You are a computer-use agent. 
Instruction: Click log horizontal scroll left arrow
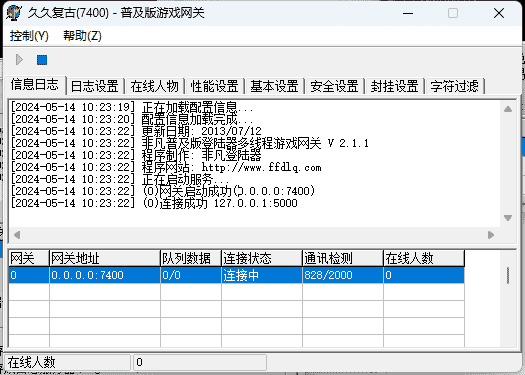tap(17, 235)
